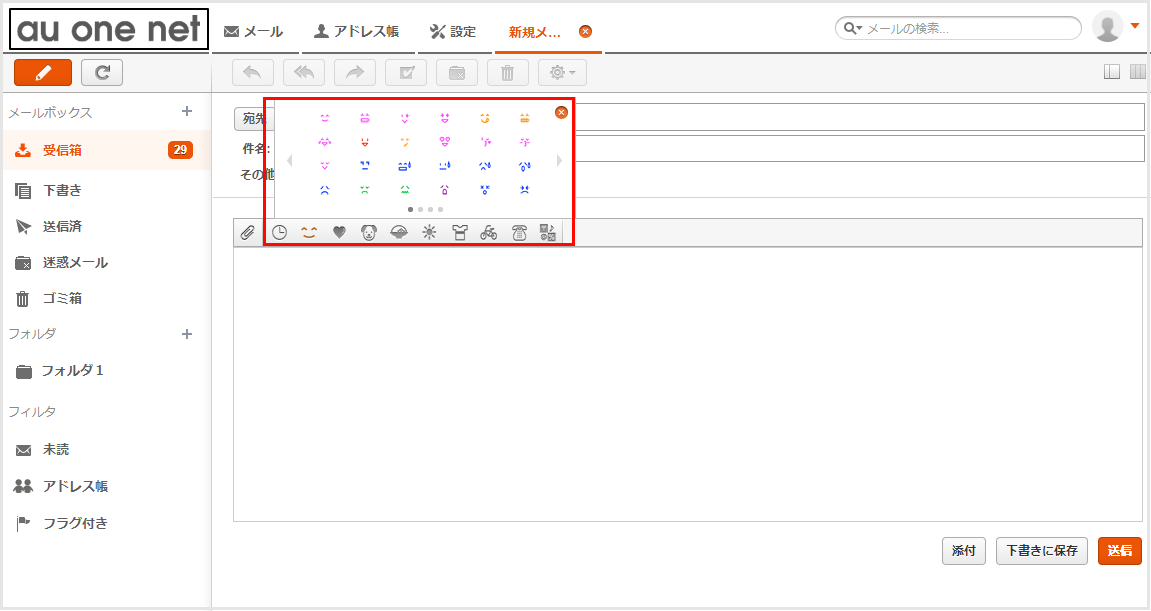Select the dog animal emoji category
The height and width of the screenshot is (611, 1151).
368,233
